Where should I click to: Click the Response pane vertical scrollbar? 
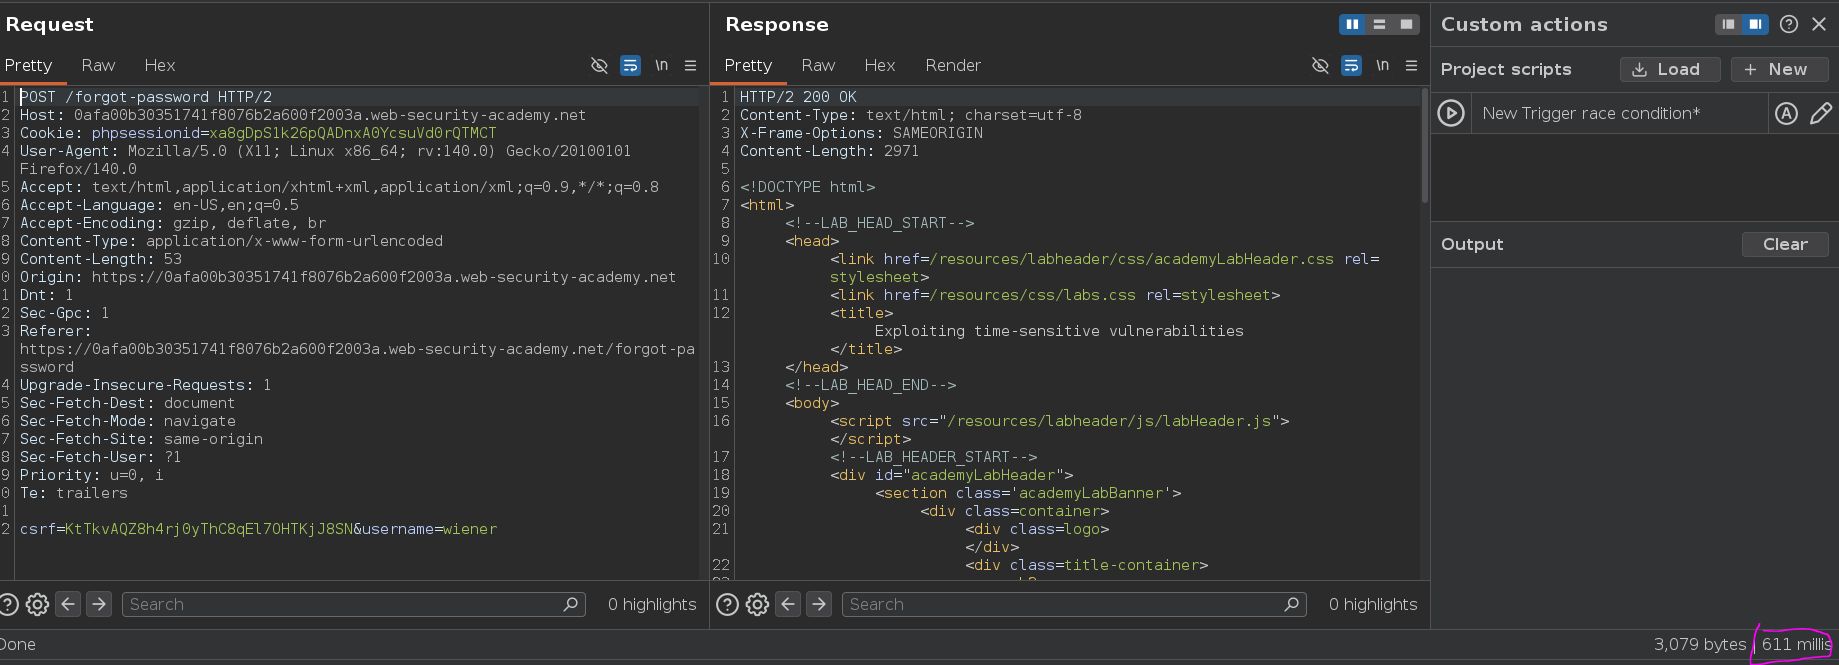1424,145
